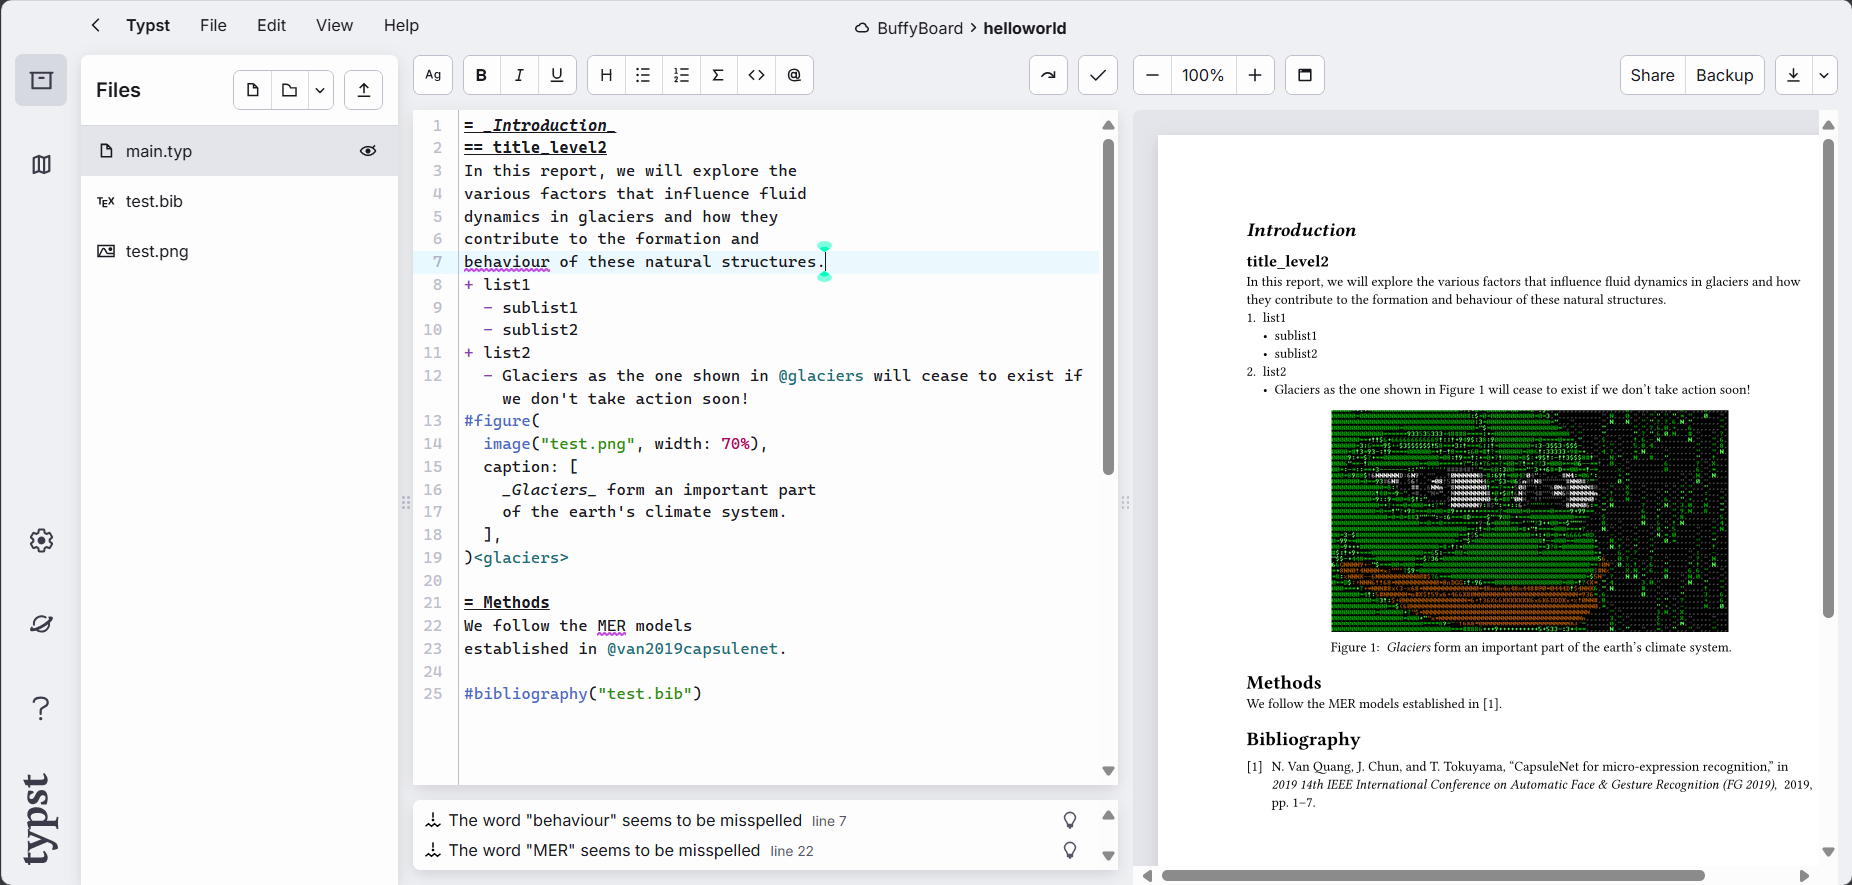Create a new folder in Files panel
Image resolution: width=1852 pixels, height=885 pixels.
click(x=289, y=90)
